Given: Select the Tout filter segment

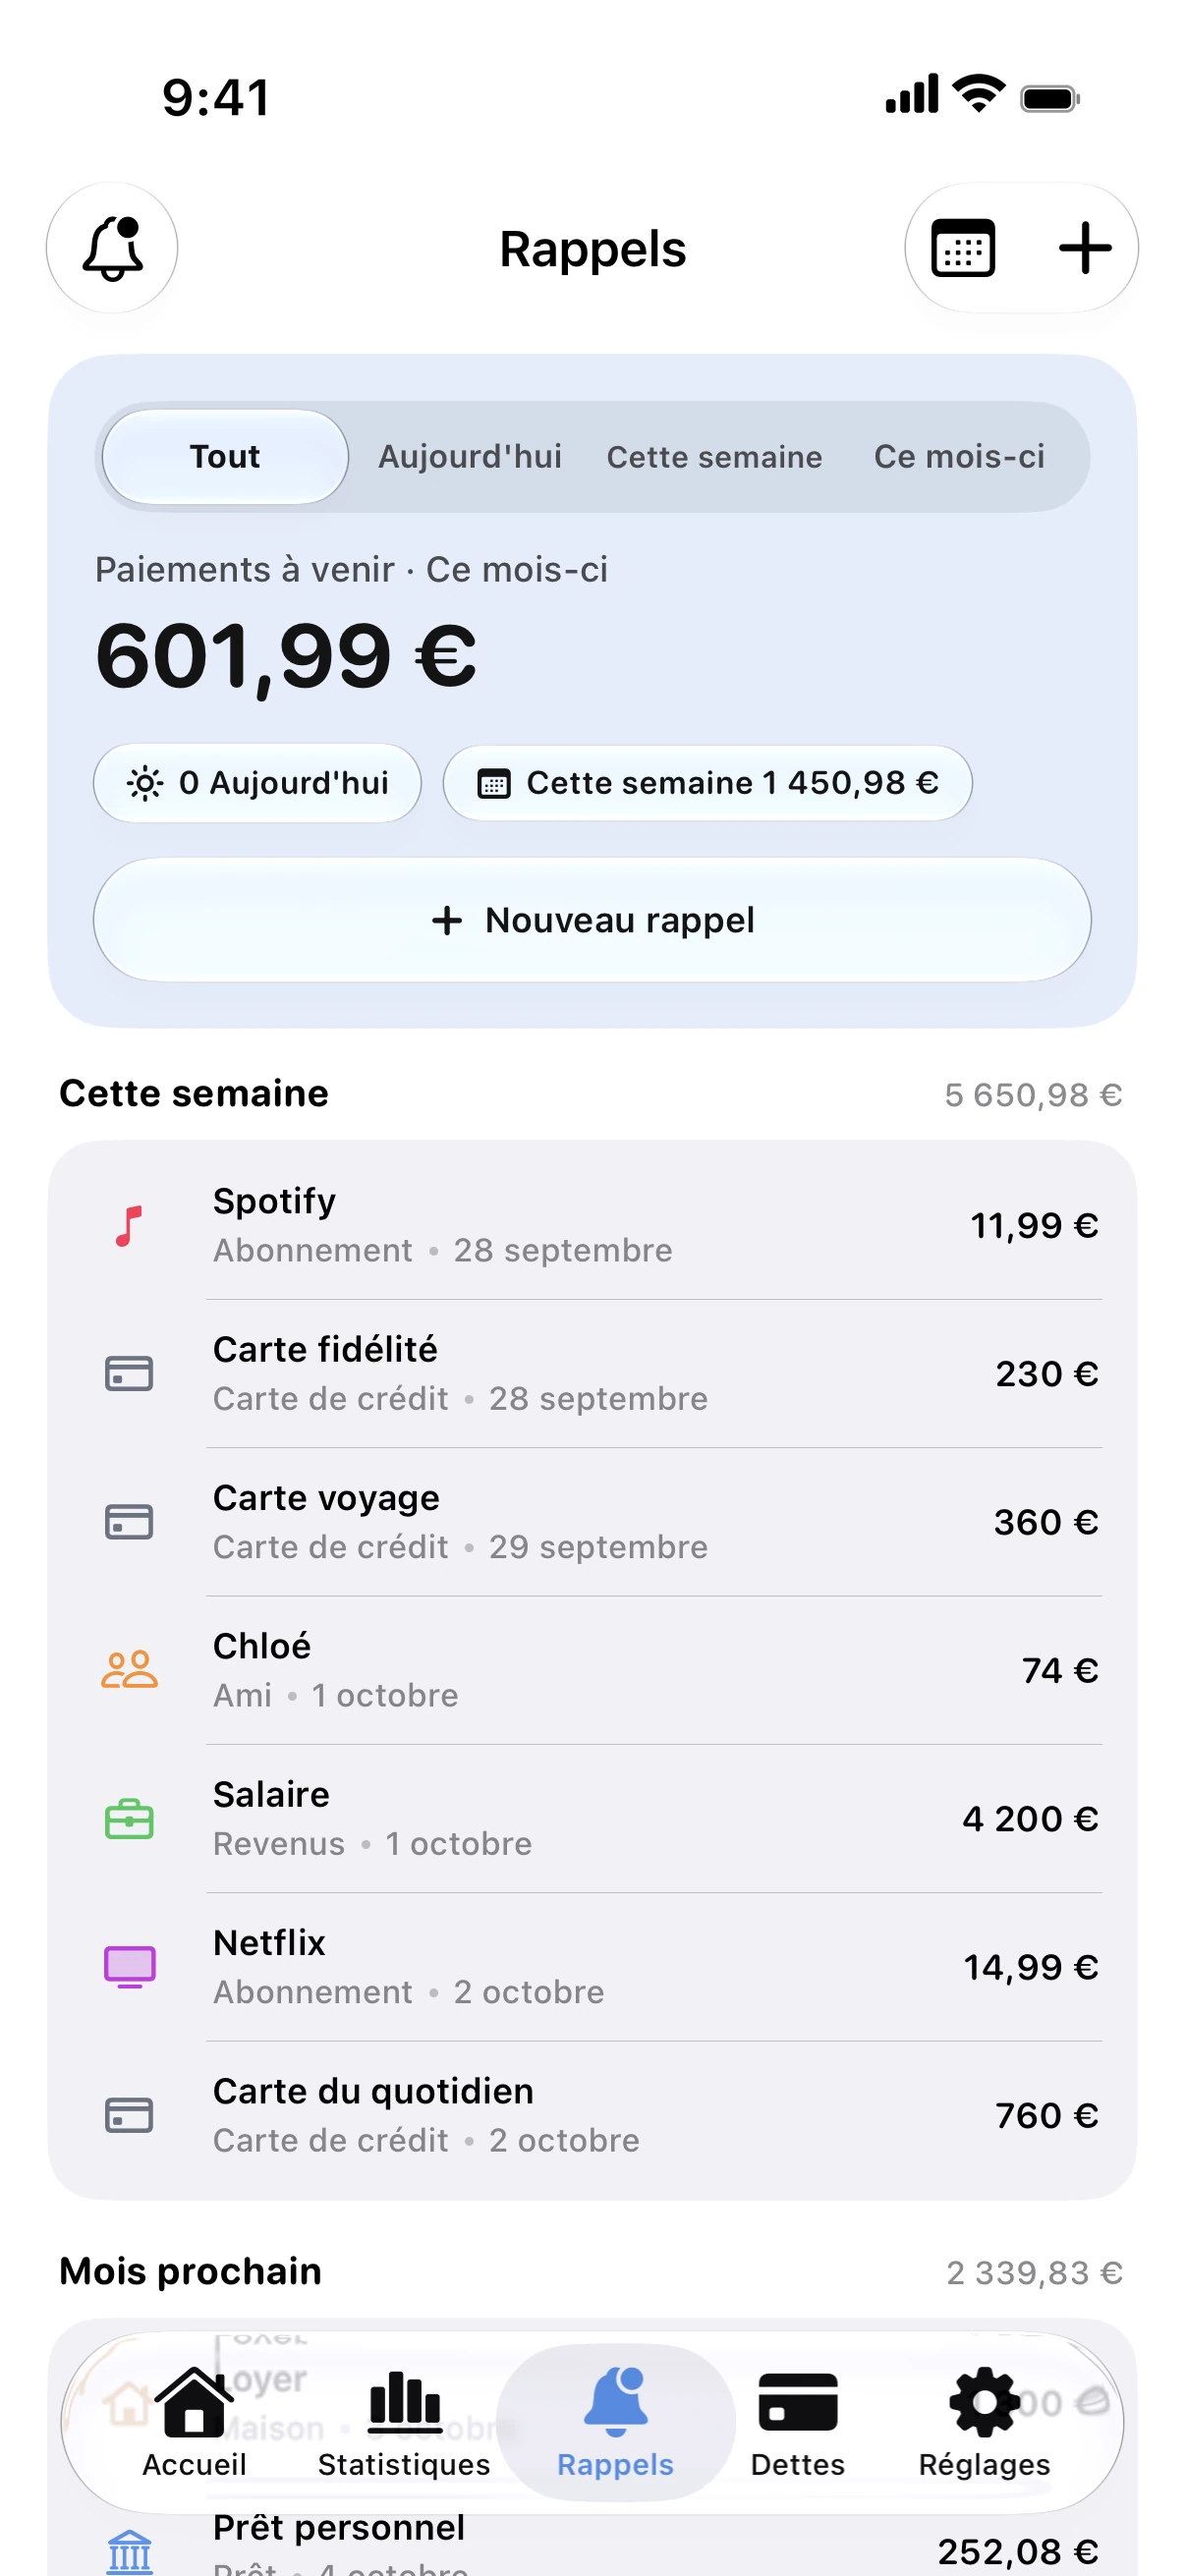Looking at the screenshot, I should click(x=225, y=457).
